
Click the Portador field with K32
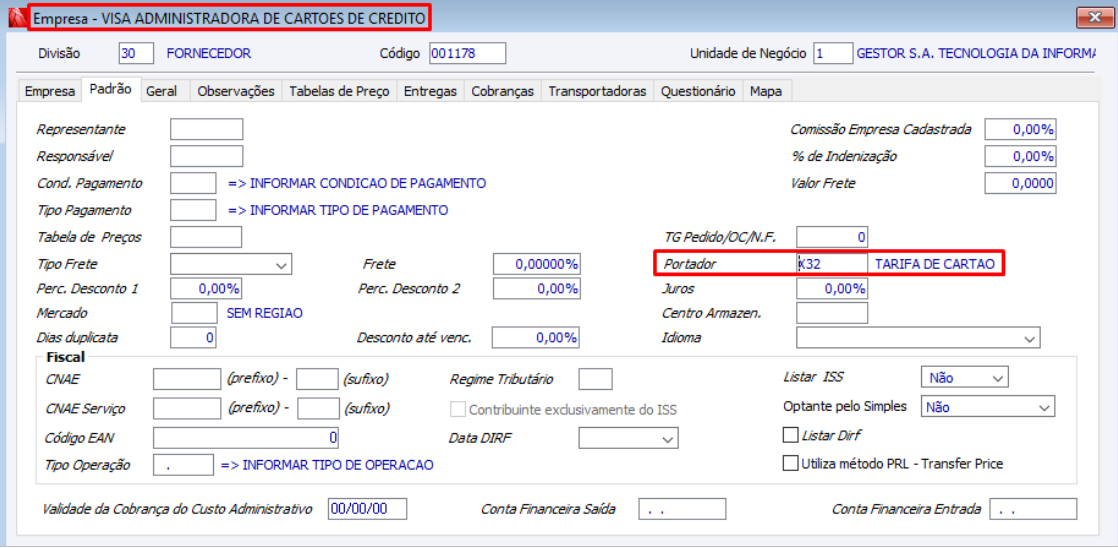[x=832, y=264]
